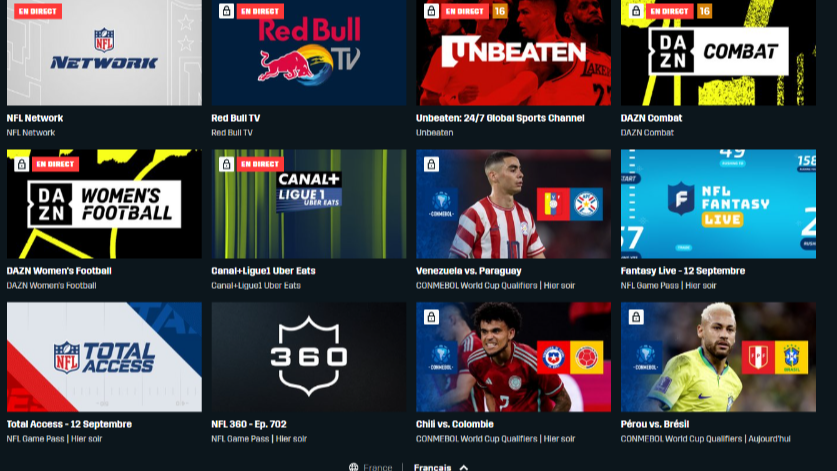
Task: Open Fantasy Live - 12 Septembre title
Action: tap(683, 271)
